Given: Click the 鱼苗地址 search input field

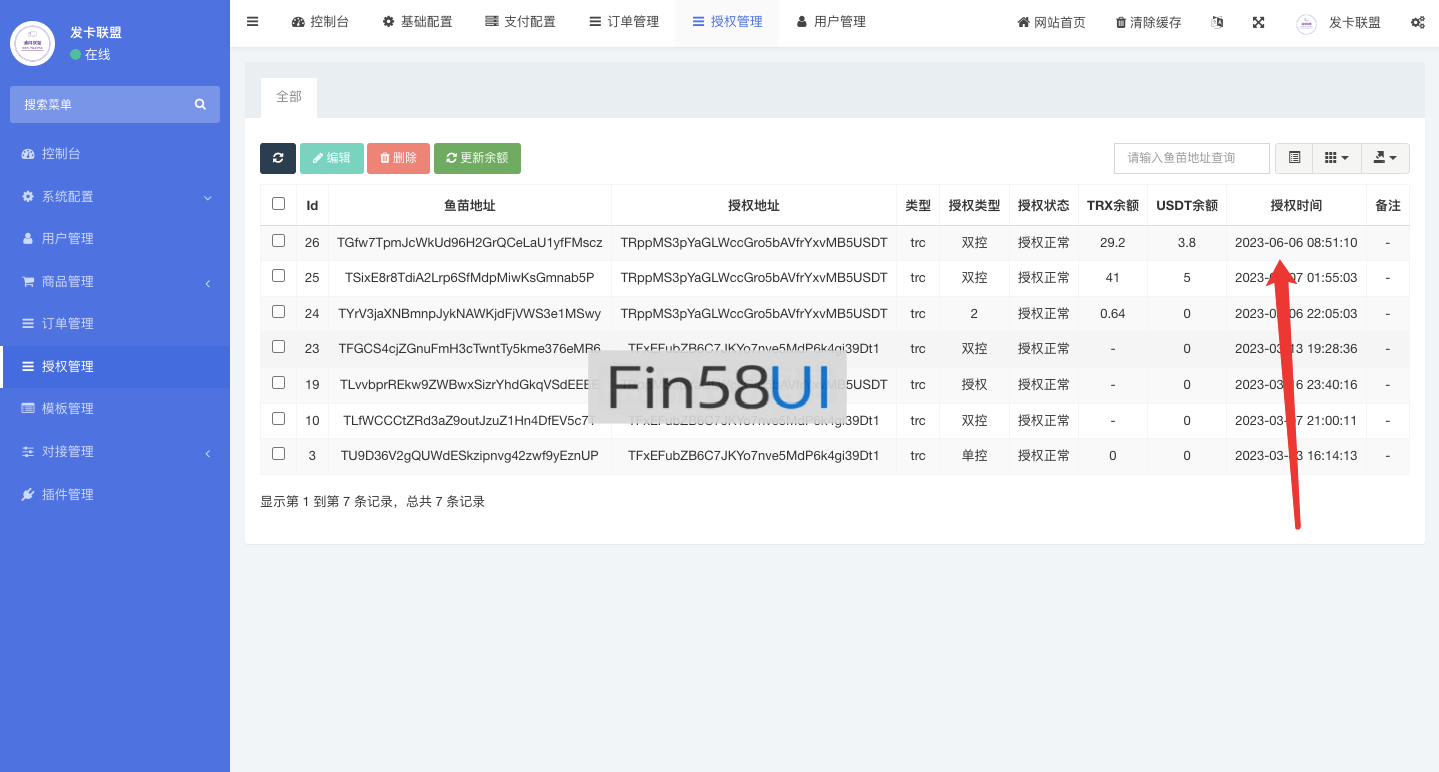Looking at the screenshot, I should tap(1191, 158).
